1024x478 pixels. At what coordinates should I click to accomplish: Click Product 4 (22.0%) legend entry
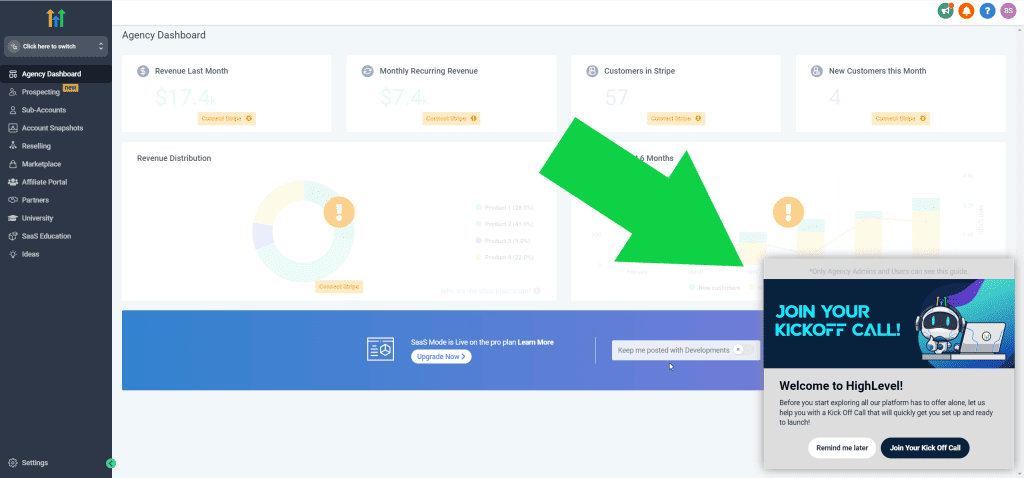coord(505,257)
